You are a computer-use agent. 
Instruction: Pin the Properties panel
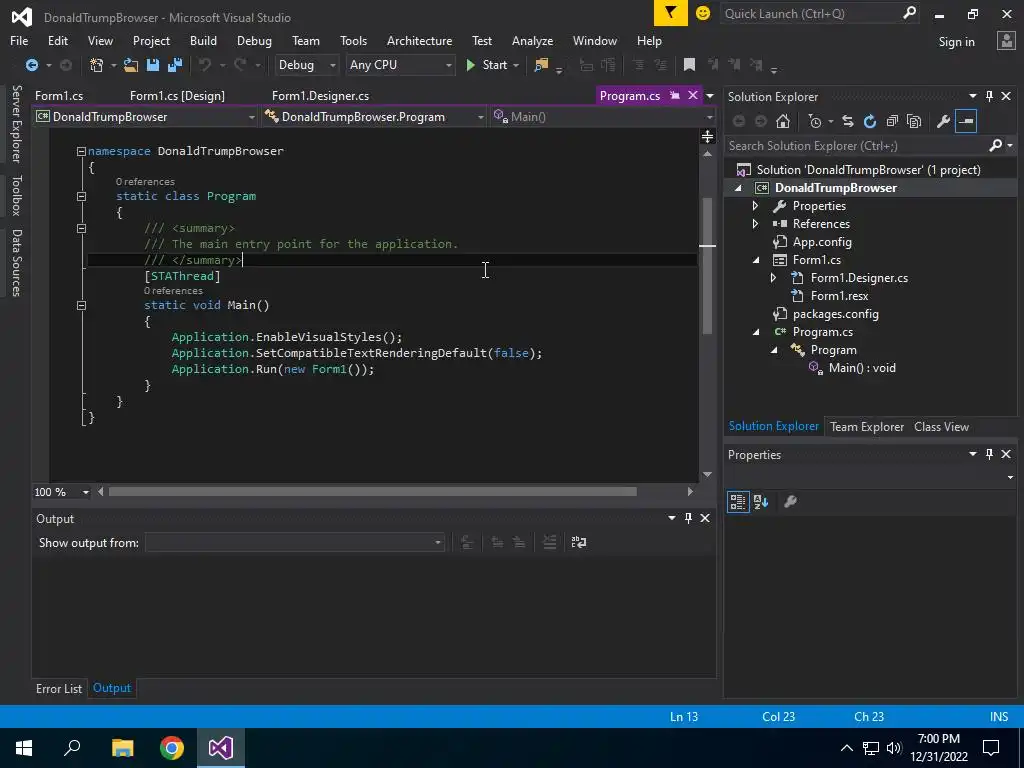coord(989,454)
